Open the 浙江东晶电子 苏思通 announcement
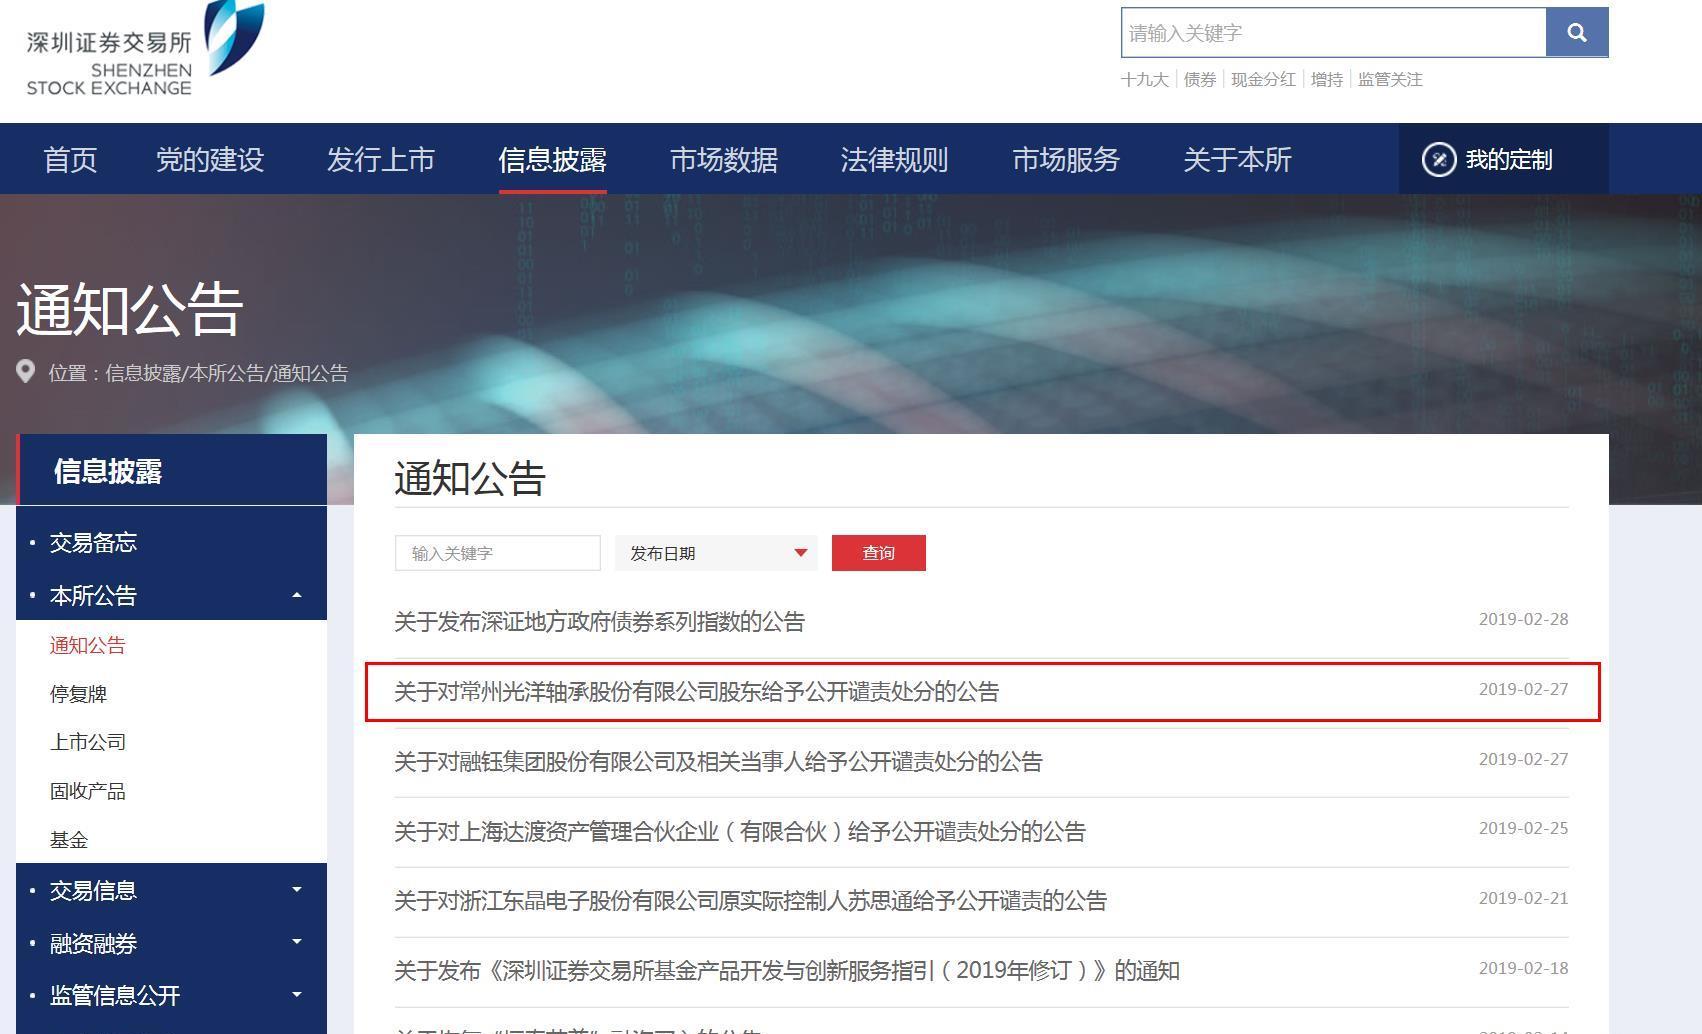Screen dimensions: 1702x1034 point(750,901)
